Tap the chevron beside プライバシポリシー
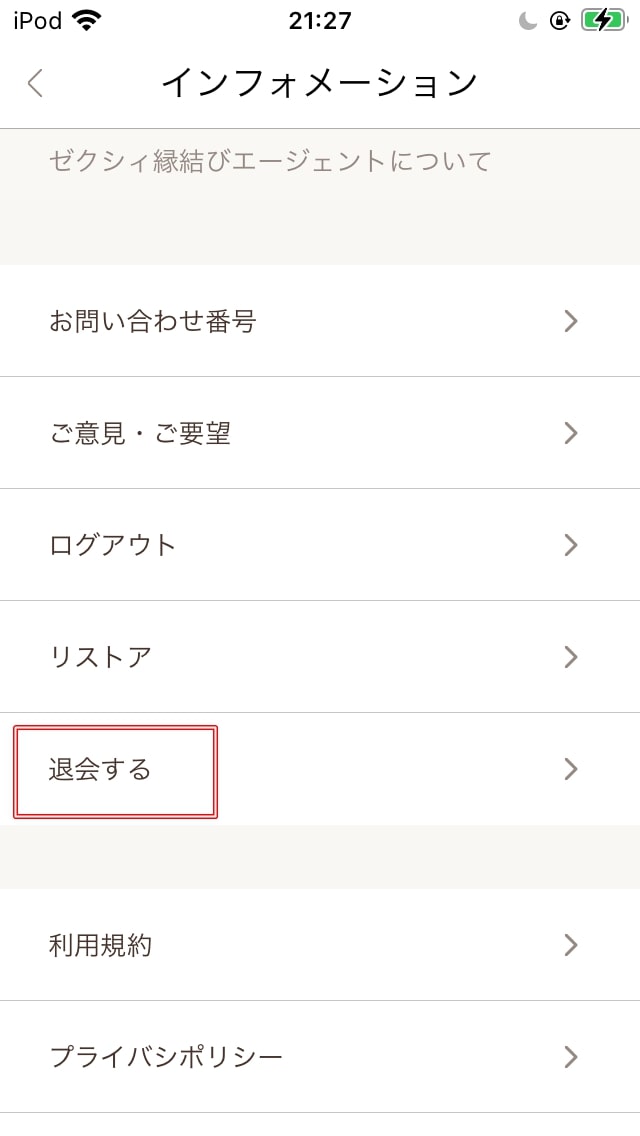Screen dimensions: 640x1136 point(571,1057)
